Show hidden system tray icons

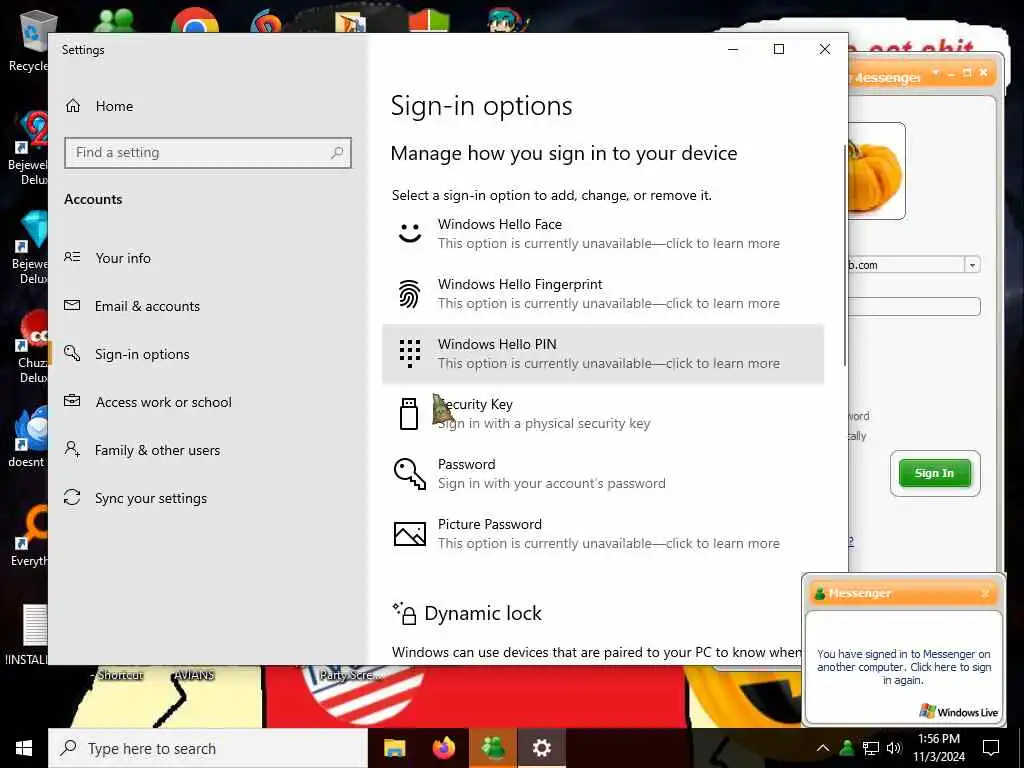823,748
